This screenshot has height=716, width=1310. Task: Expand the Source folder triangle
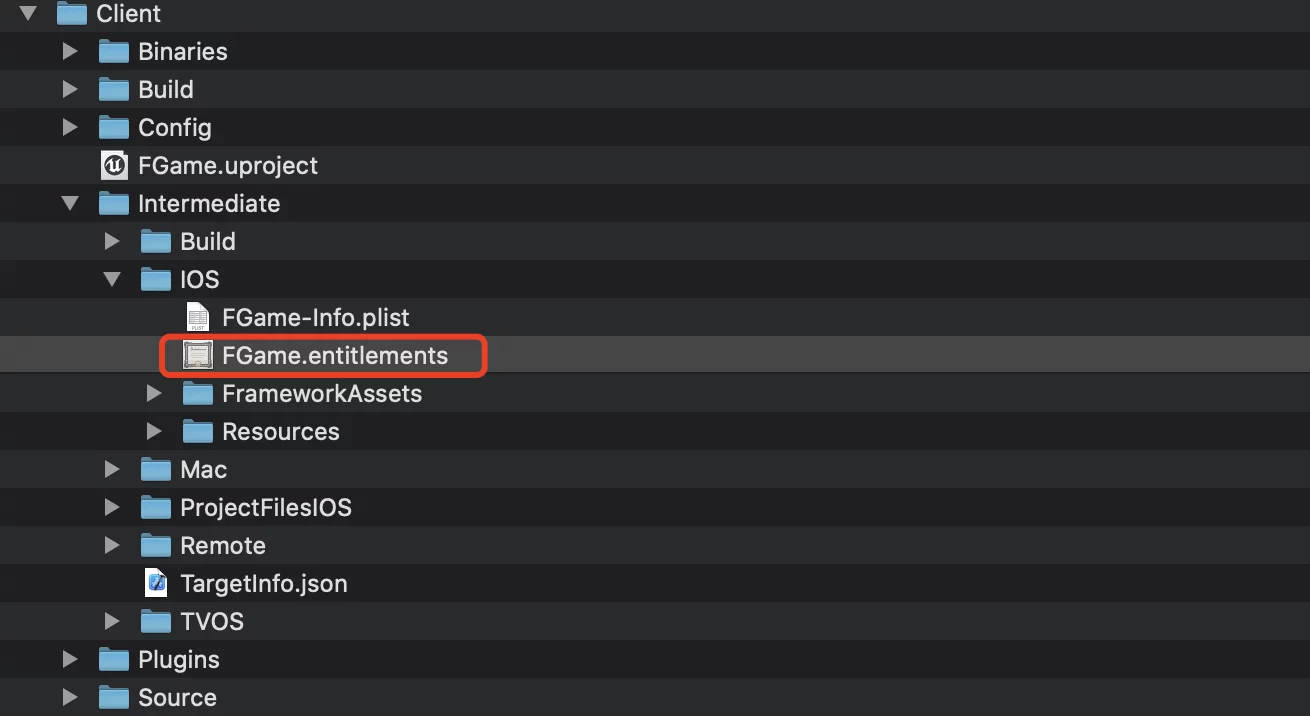[x=70, y=697]
